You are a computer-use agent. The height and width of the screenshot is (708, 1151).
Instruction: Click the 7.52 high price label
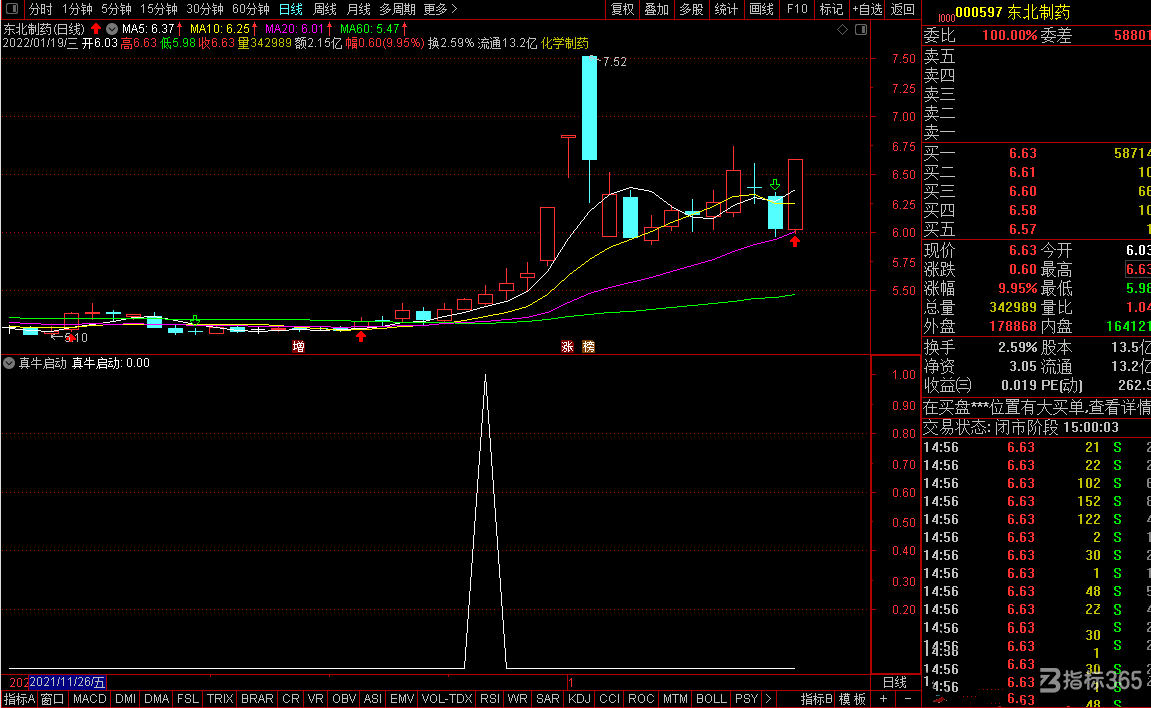tap(614, 62)
